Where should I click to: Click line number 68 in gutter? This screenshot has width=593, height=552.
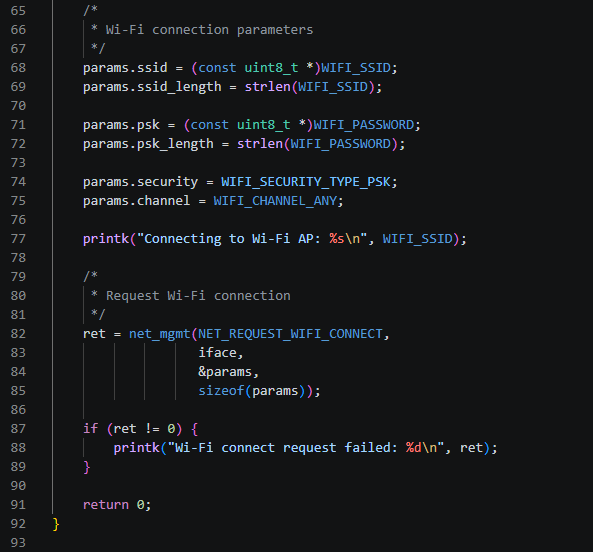pos(18,68)
